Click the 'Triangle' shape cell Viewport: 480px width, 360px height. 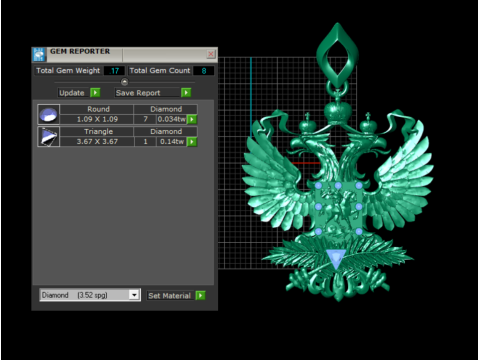coord(97,132)
